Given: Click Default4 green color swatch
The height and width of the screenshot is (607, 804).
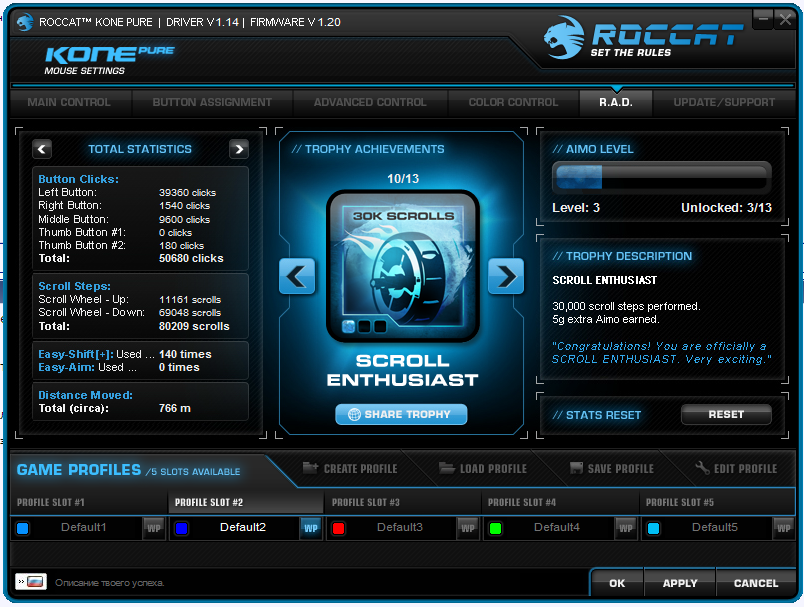Looking at the screenshot, I should [495, 528].
